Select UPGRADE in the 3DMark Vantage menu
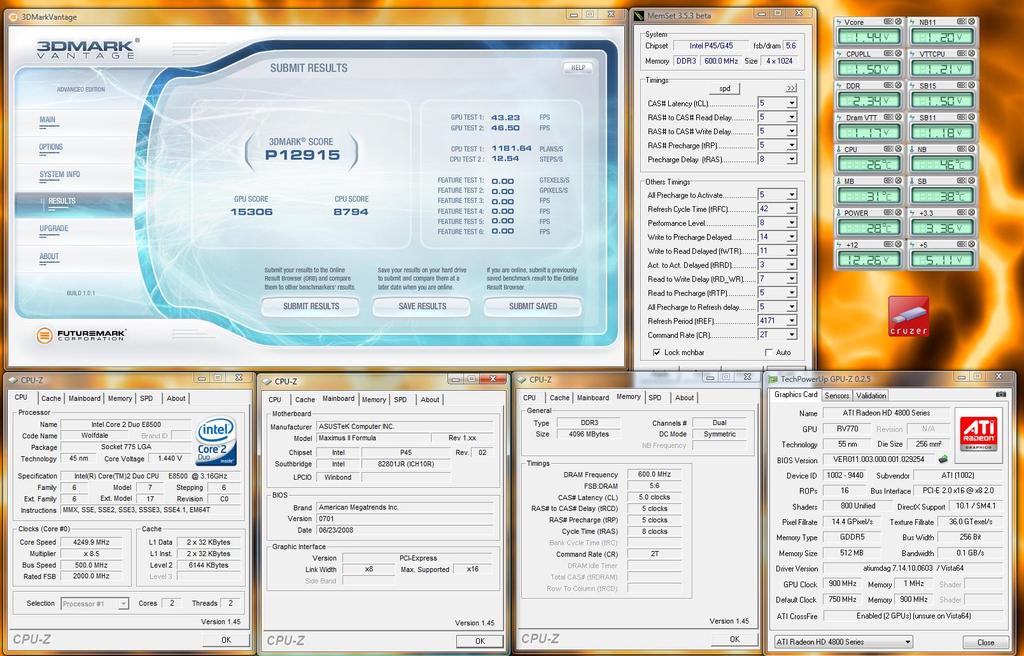 click(x=54, y=229)
